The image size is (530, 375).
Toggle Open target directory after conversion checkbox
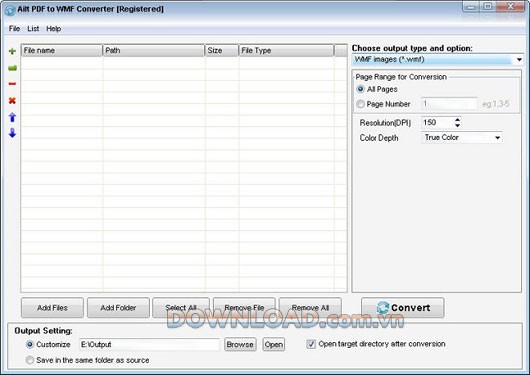[x=311, y=344]
